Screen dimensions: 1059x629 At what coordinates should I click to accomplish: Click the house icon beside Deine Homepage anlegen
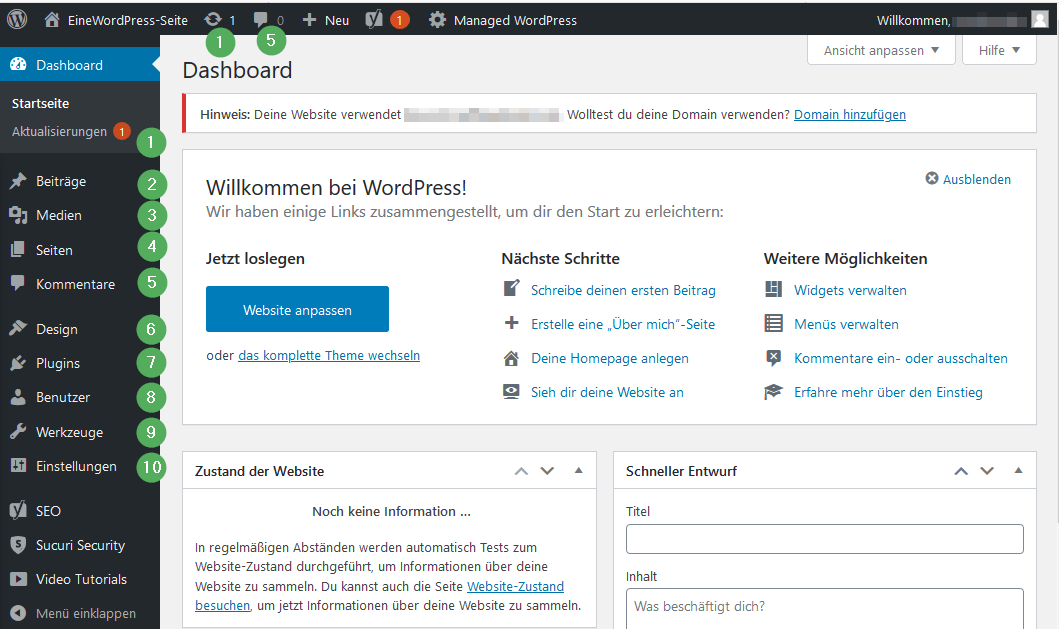pyautogui.click(x=511, y=358)
